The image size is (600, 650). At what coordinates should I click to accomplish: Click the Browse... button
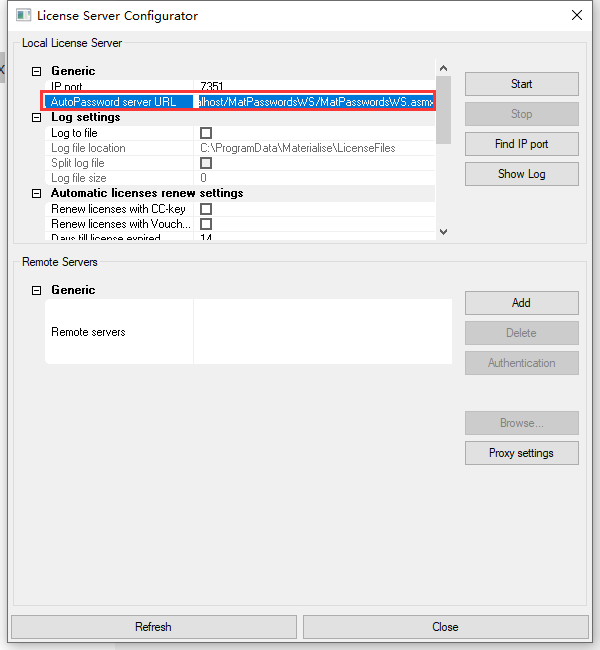522,423
